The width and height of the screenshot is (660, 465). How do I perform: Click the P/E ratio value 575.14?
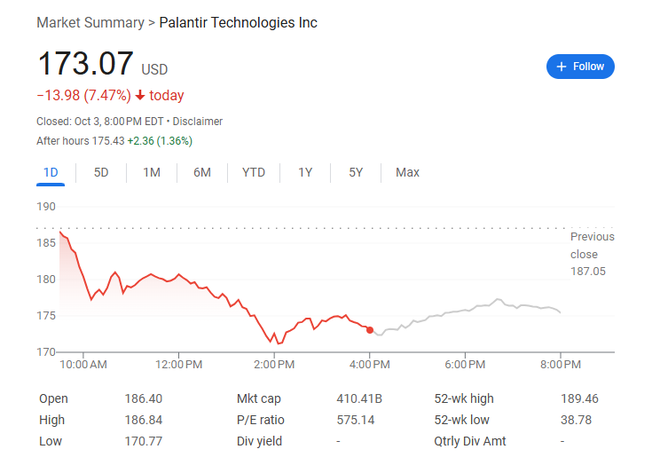(x=355, y=420)
